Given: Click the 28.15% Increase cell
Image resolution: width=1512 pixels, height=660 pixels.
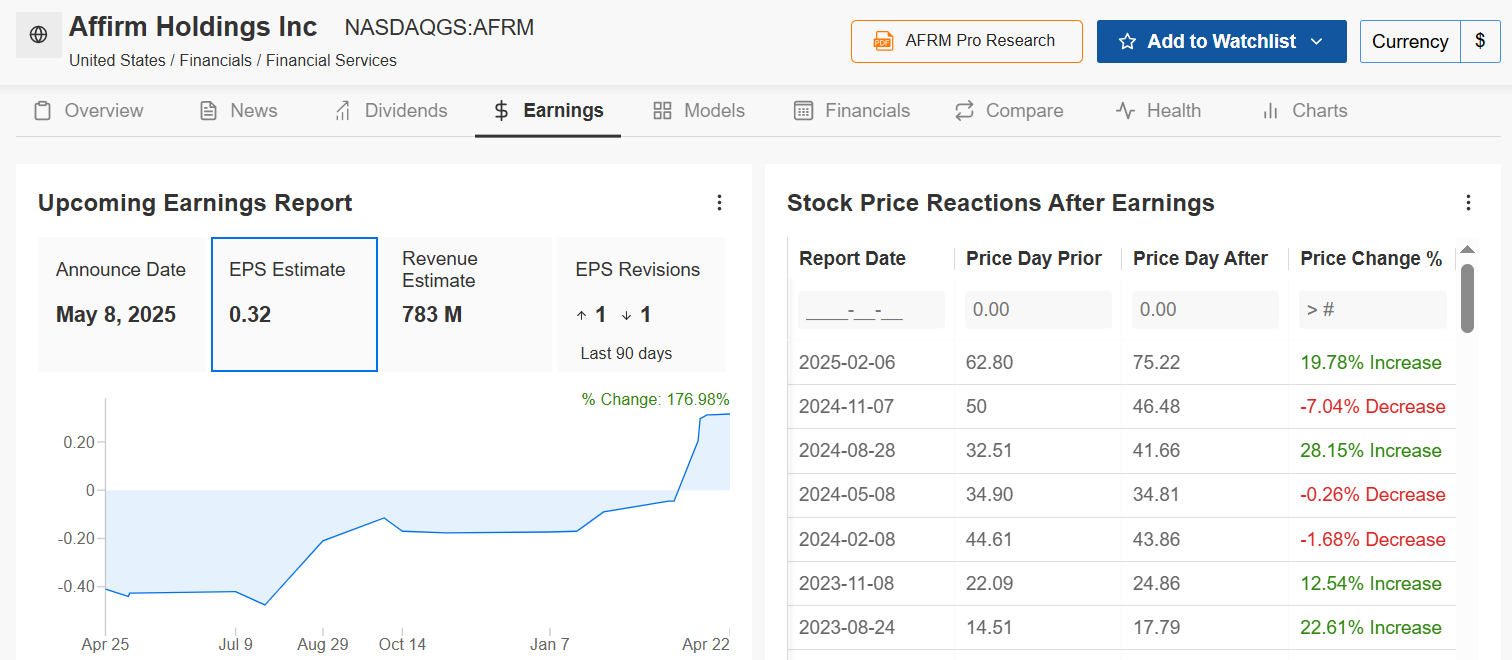Looking at the screenshot, I should (x=1371, y=451).
